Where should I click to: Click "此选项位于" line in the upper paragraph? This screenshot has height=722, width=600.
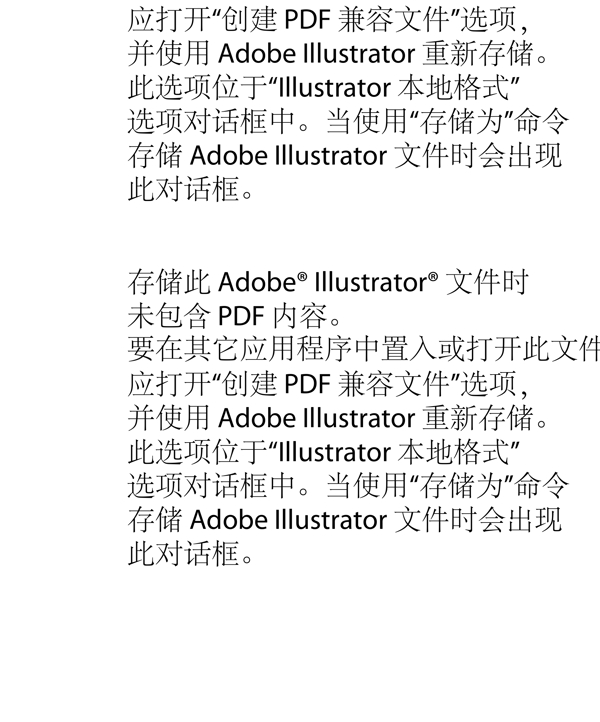click(x=326, y=87)
